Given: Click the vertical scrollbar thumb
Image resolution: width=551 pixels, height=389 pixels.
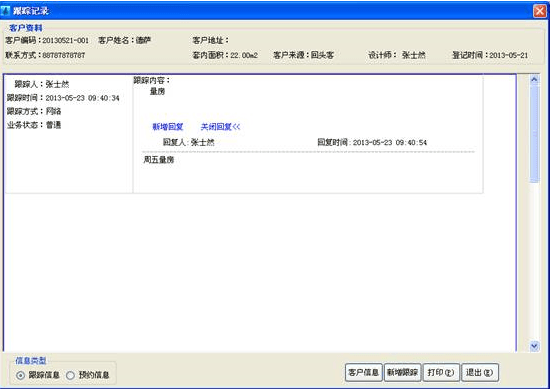Looking at the screenshot, I should tap(534, 134).
